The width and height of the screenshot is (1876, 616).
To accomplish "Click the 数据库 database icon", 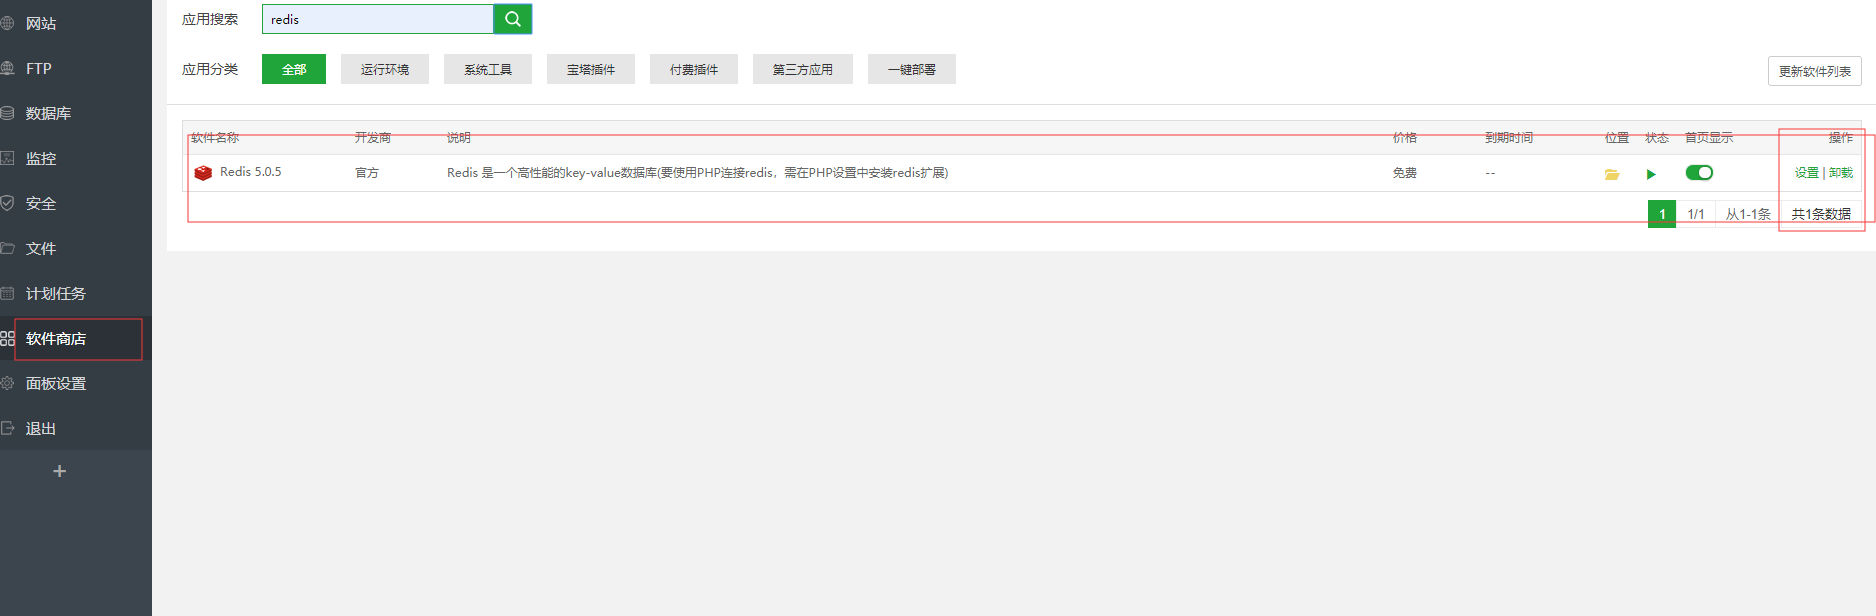I will (7, 113).
